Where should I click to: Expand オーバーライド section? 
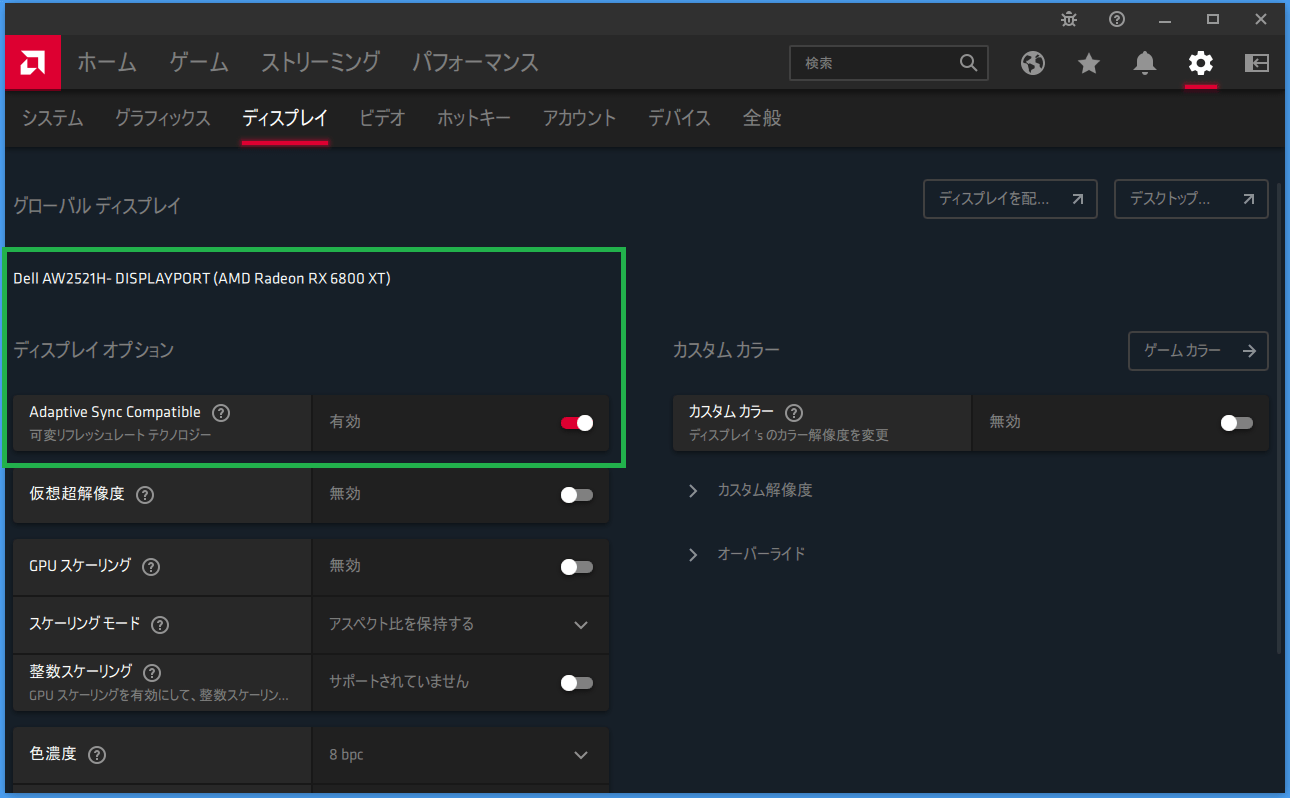746,554
